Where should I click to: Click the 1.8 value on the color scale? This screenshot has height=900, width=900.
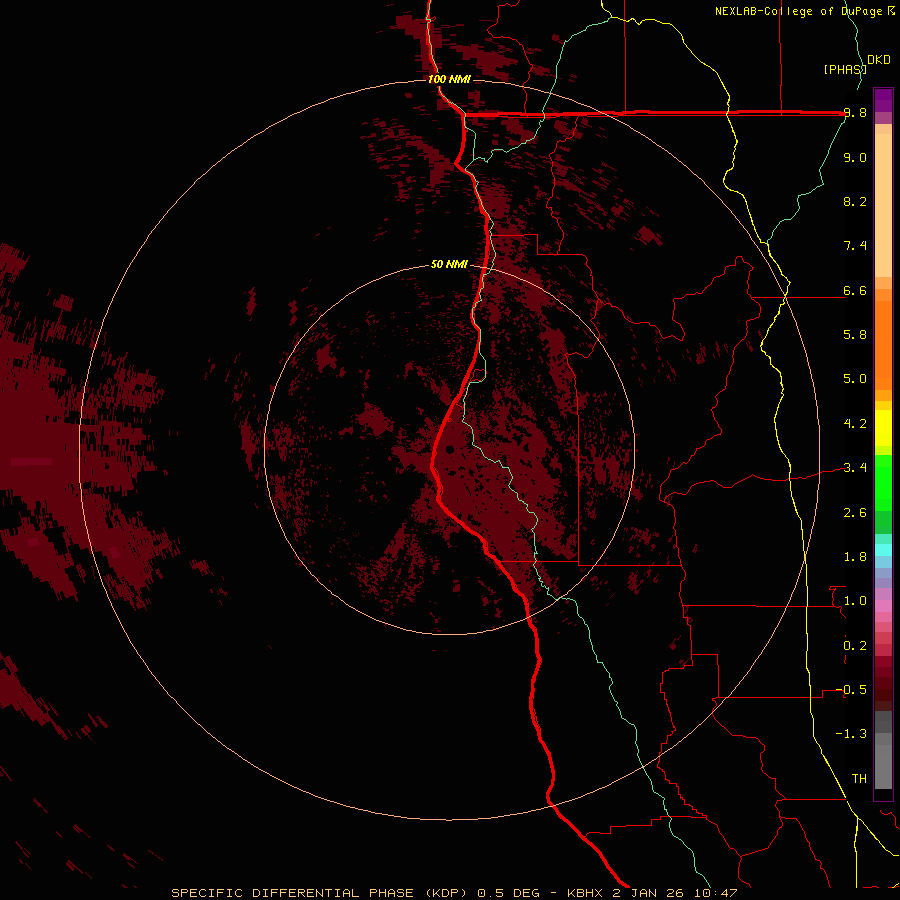point(855,557)
